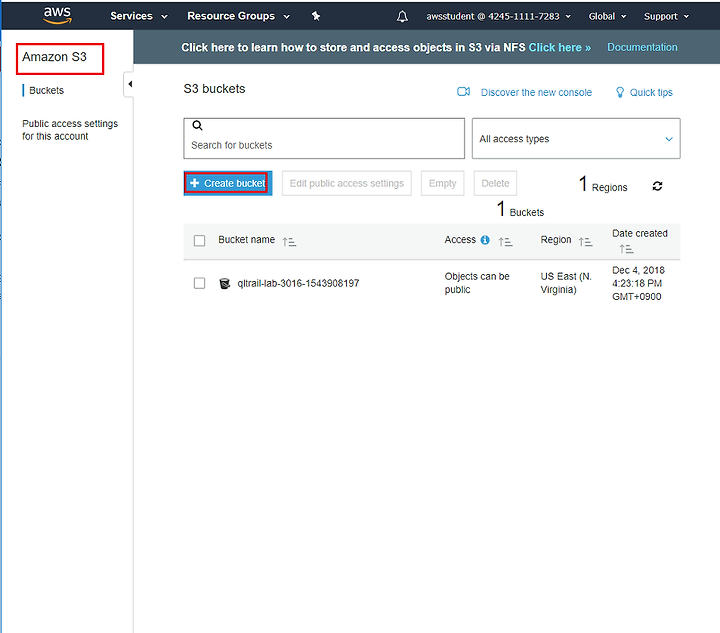Open bucket qltrail-lab-3016-1543908197
Viewport: 720px width, 633px height.
coord(298,283)
